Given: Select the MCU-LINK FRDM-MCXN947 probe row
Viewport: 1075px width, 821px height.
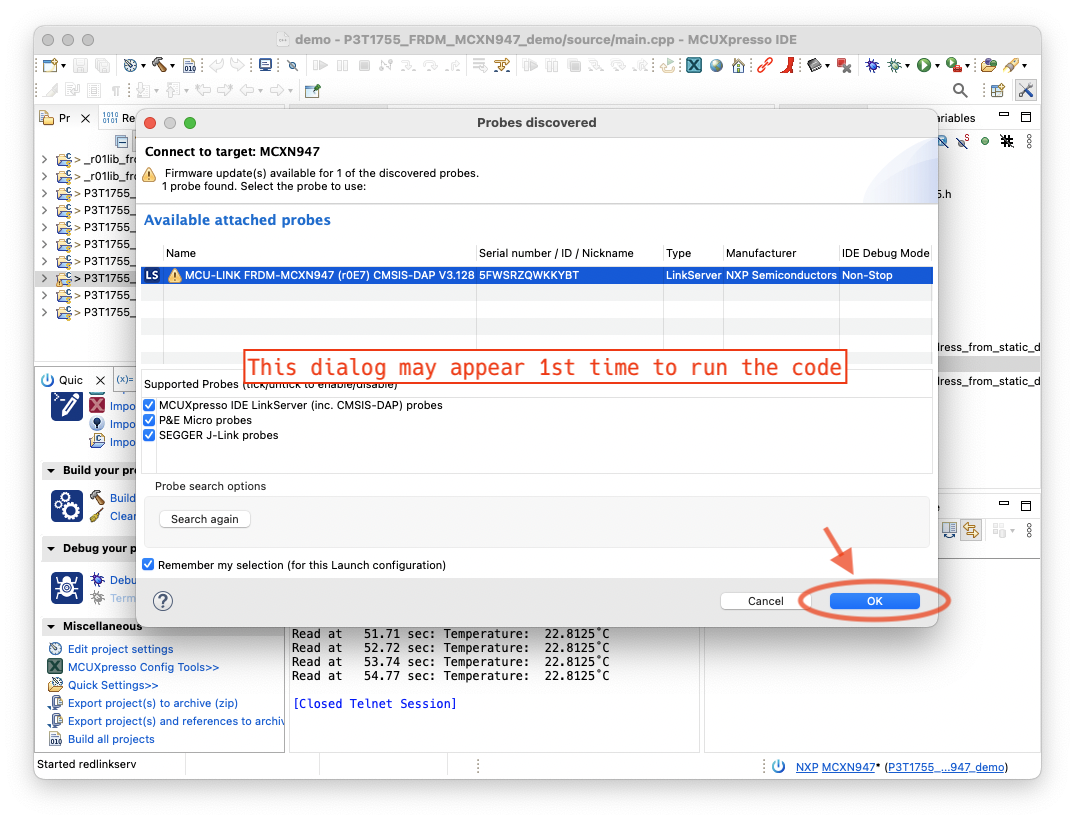Looking at the screenshot, I should click(x=537, y=275).
